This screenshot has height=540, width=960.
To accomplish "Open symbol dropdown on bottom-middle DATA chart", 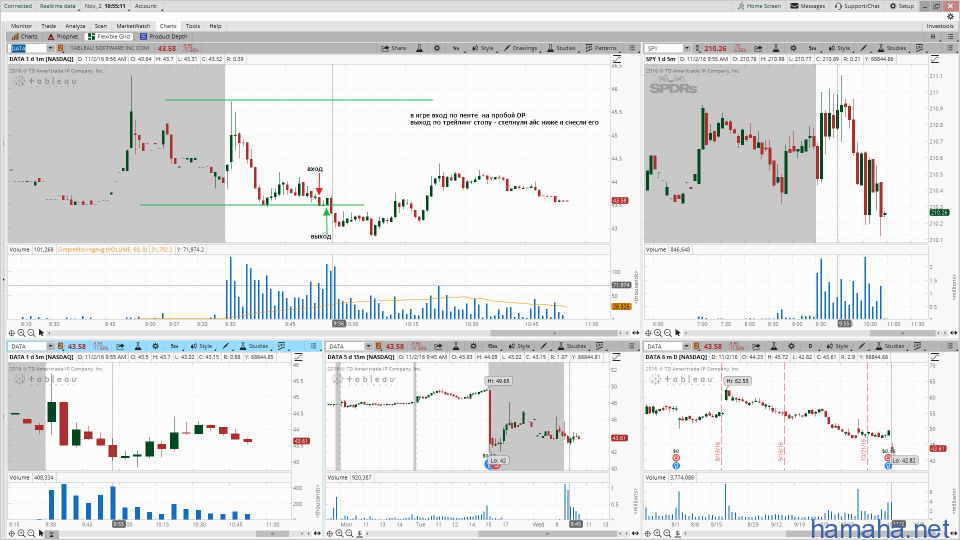I will pyautogui.click(x=369, y=347).
